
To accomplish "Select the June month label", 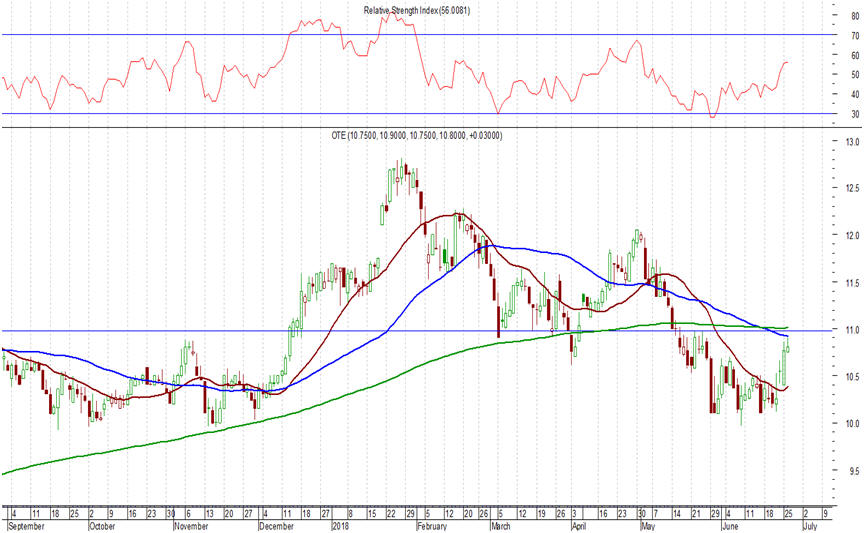I will click(x=730, y=526).
